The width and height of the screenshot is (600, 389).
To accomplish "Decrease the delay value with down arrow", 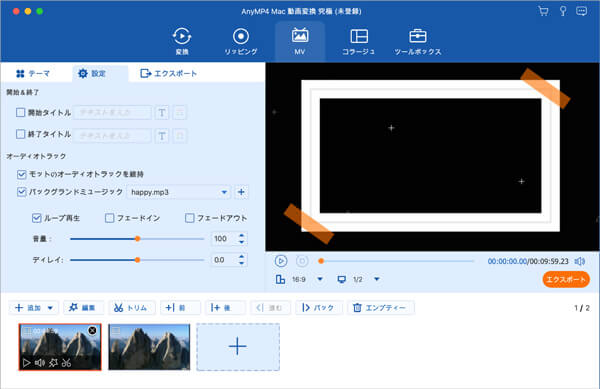I will click(241, 263).
